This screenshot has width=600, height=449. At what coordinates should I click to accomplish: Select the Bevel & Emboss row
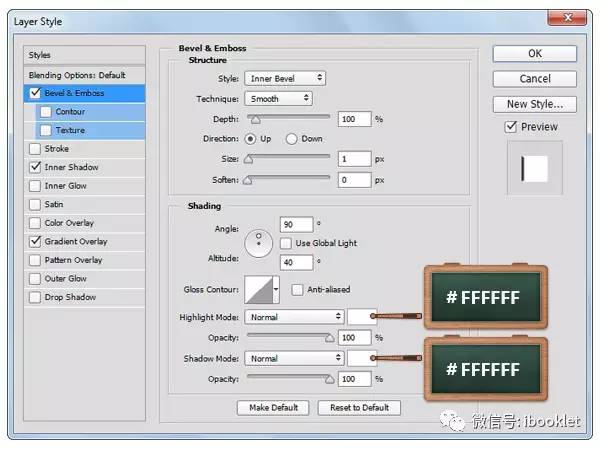click(x=85, y=93)
